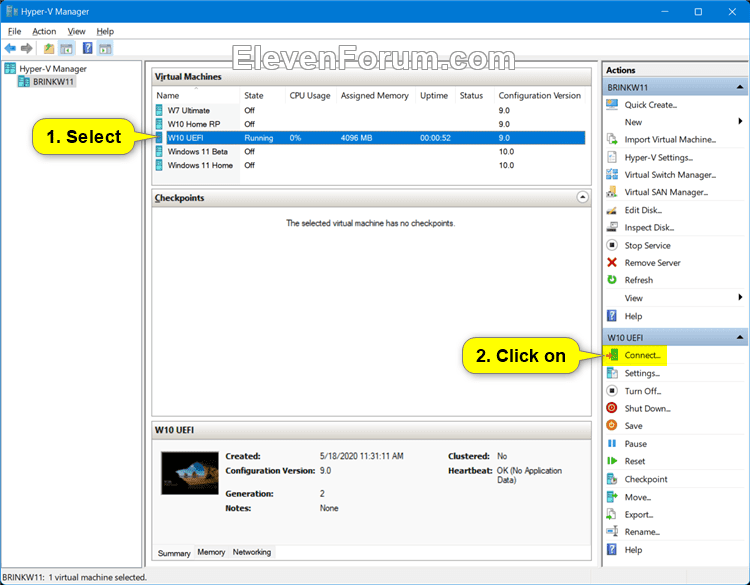The height and width of the screenshot is (585, 750).
Task: Sort by Uptime column header
Action: [x=434, y=96]
